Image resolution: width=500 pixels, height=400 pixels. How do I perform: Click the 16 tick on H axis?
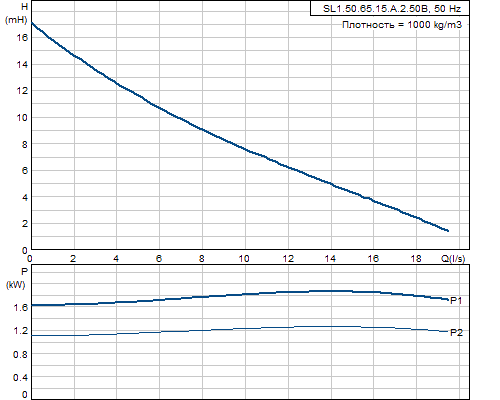click(23, 37)
